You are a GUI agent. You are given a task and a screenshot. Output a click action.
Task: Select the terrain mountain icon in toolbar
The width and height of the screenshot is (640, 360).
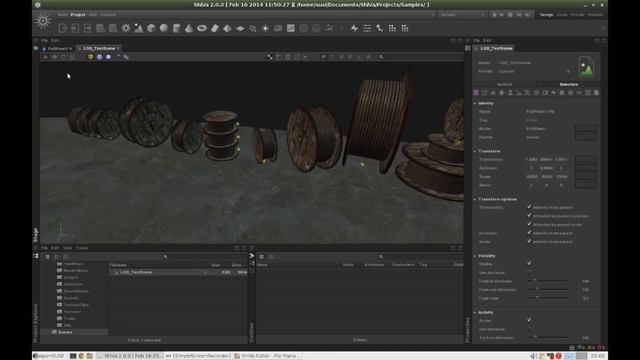[139, 28]
